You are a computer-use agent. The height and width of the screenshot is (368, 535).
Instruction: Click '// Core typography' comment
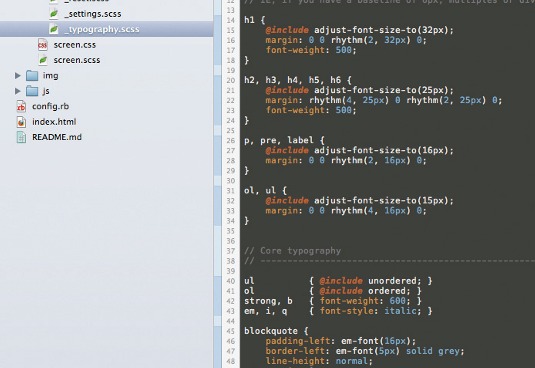[x=292, y=251]
